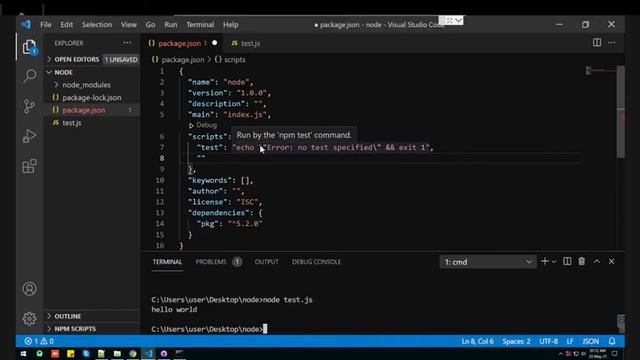The image size is (640, 360).
Task: Open editor More Actions ellipsis
Action: click(611, 42)
